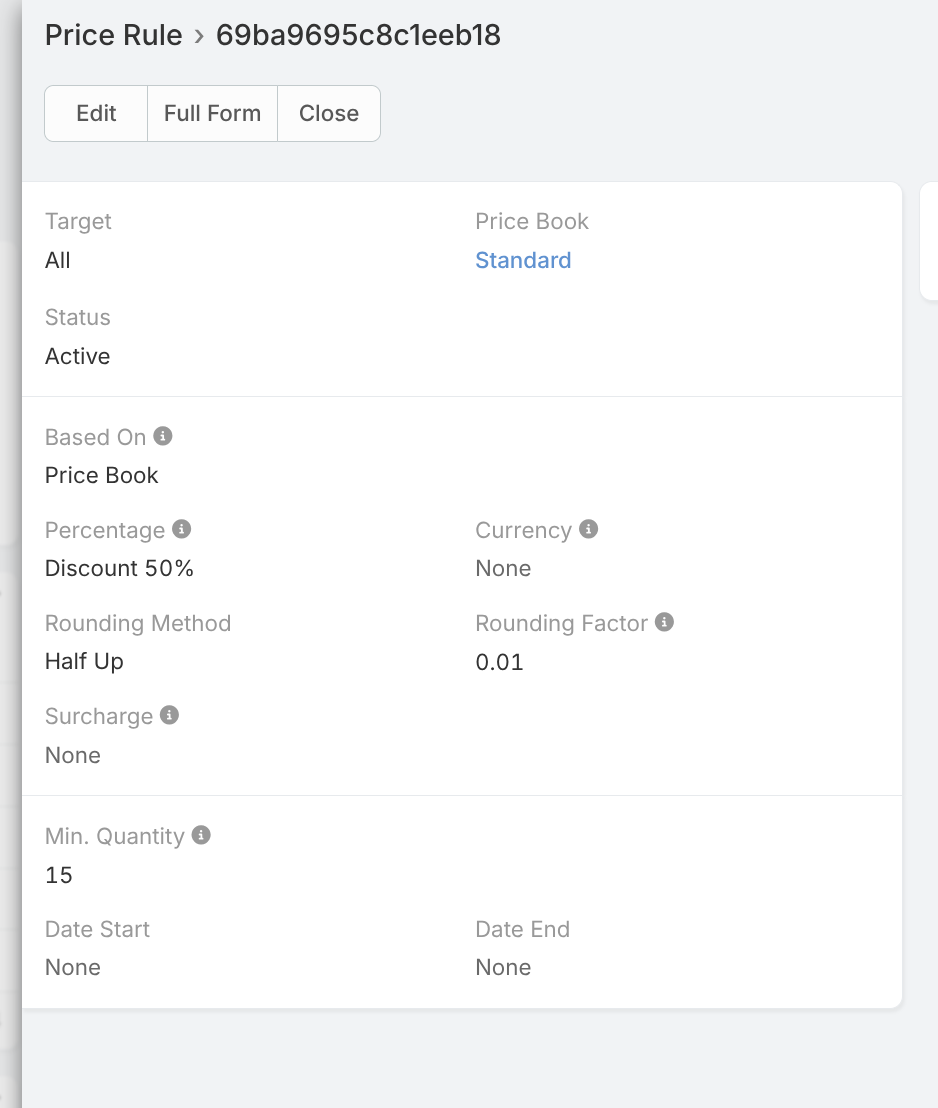
Task: Click the None value under Date Start
Action: [73, 967]
